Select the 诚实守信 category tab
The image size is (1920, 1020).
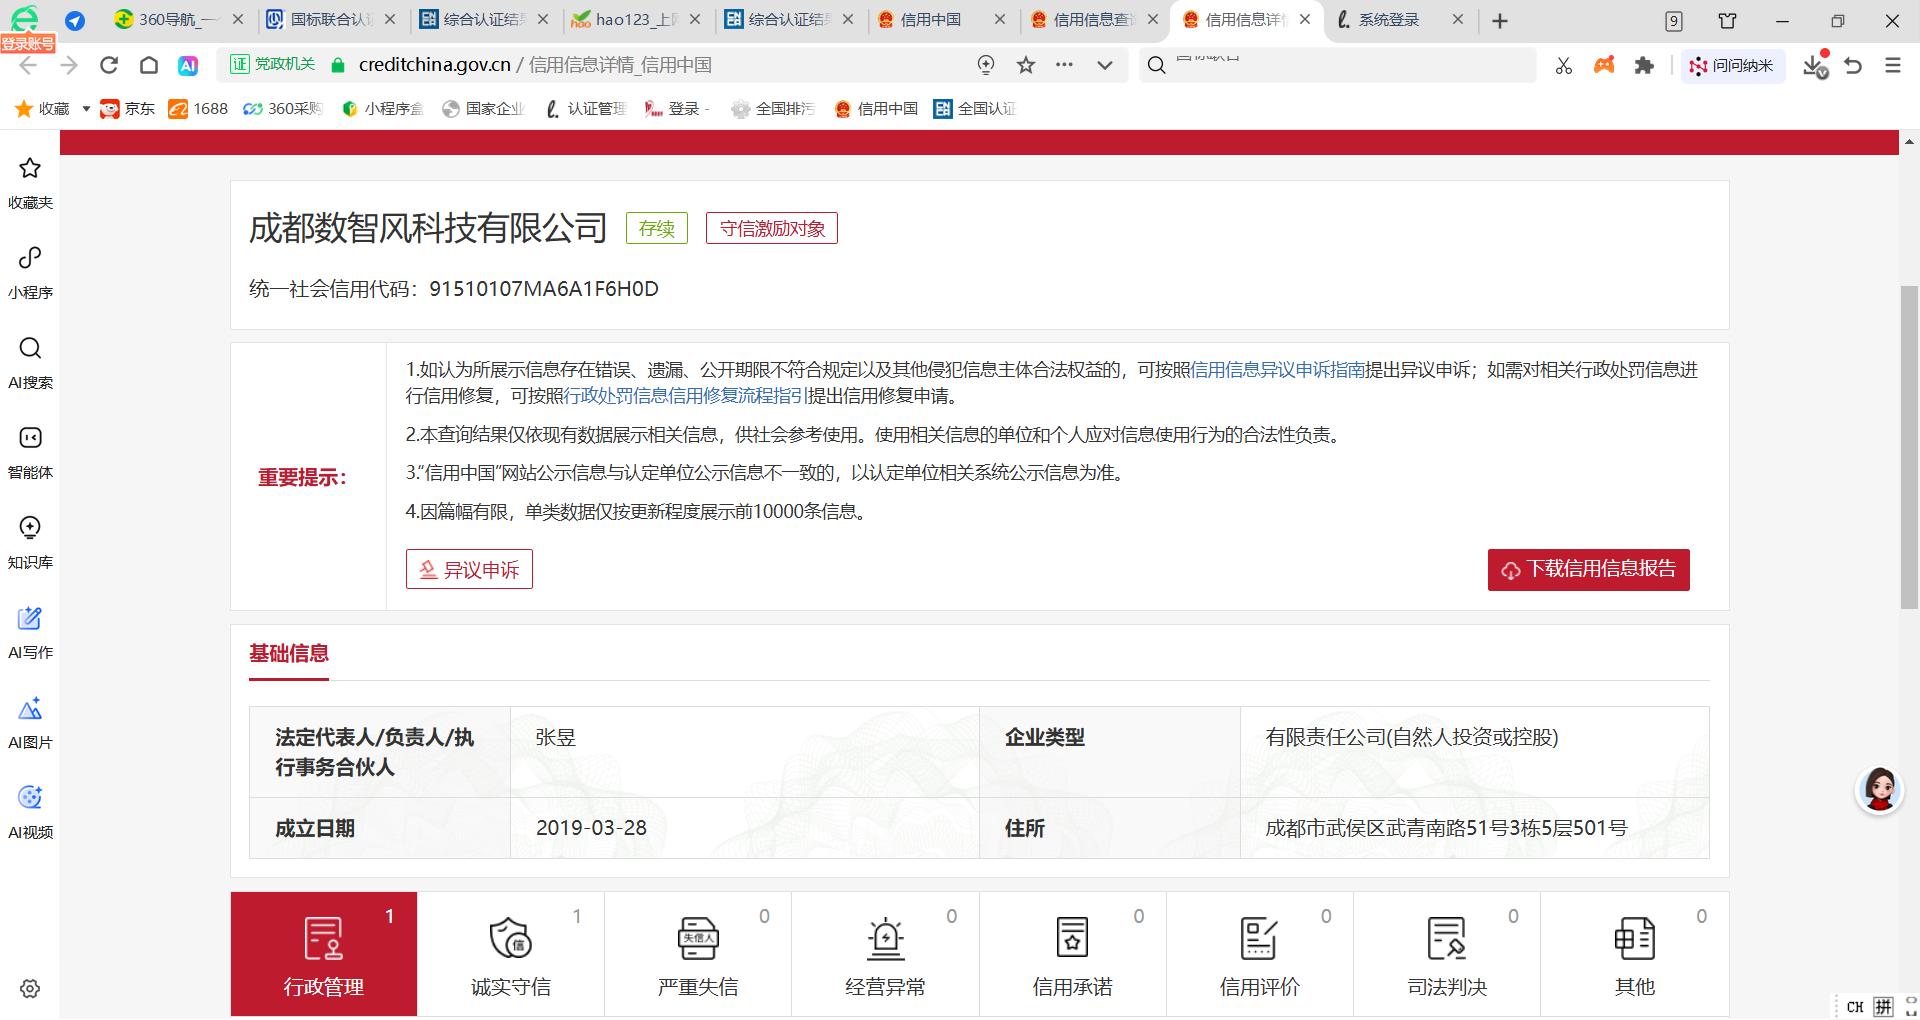click(510, 954)
